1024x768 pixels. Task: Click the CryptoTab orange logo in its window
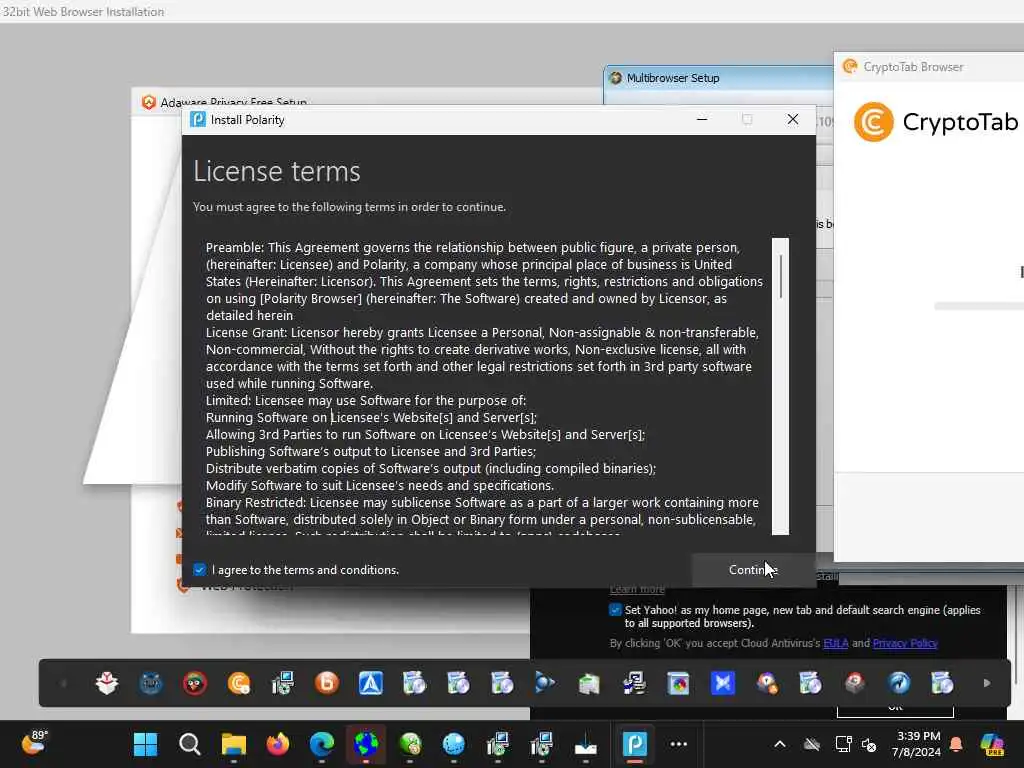coord(873,122)
